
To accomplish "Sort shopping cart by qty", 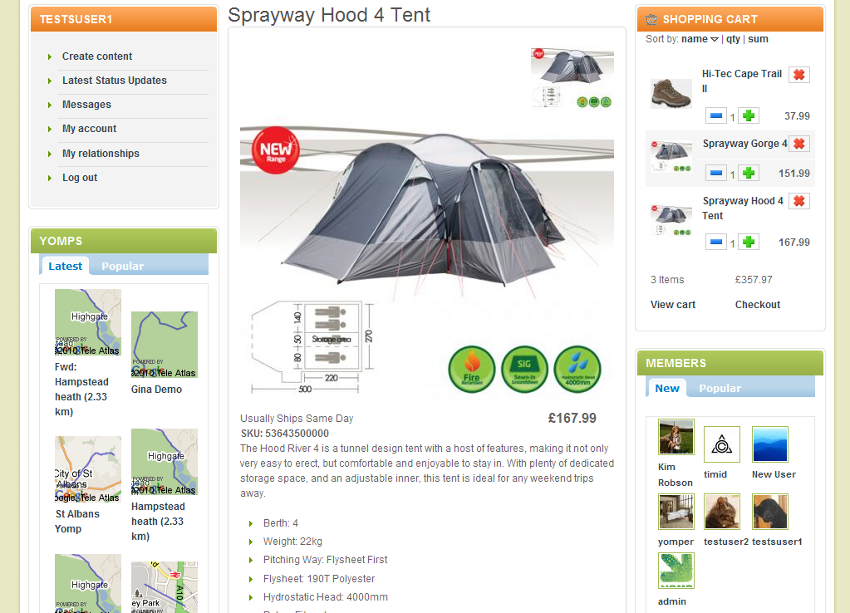I will point(733,39).
